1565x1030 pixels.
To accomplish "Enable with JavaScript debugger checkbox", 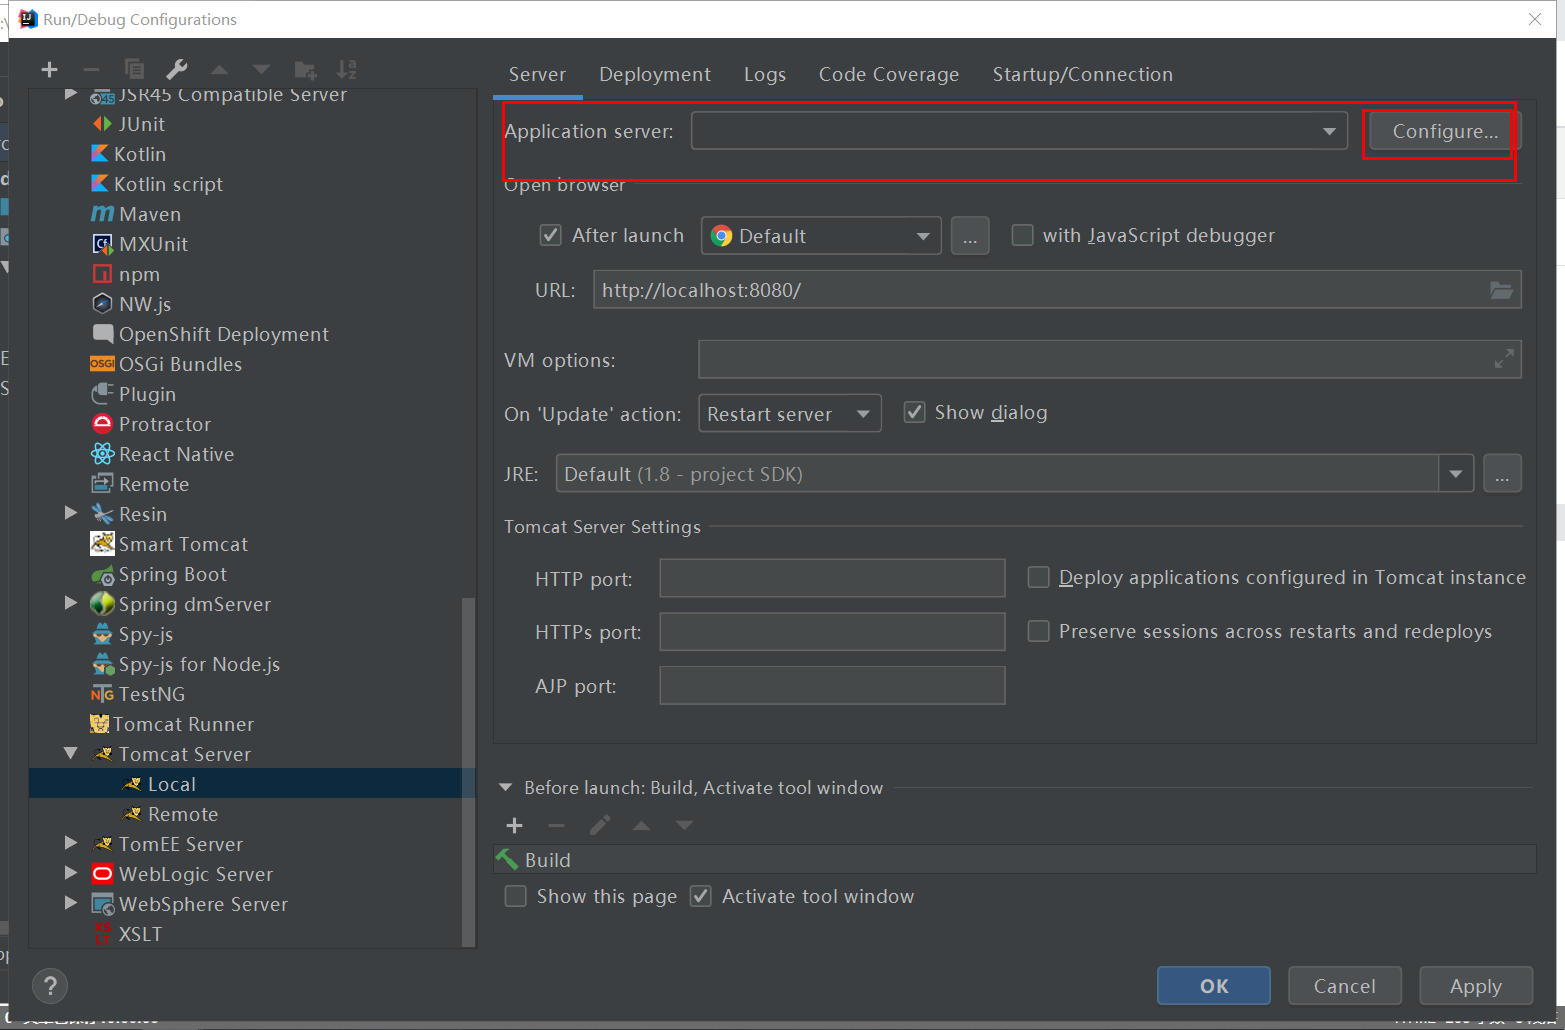I will (1022, 235).
